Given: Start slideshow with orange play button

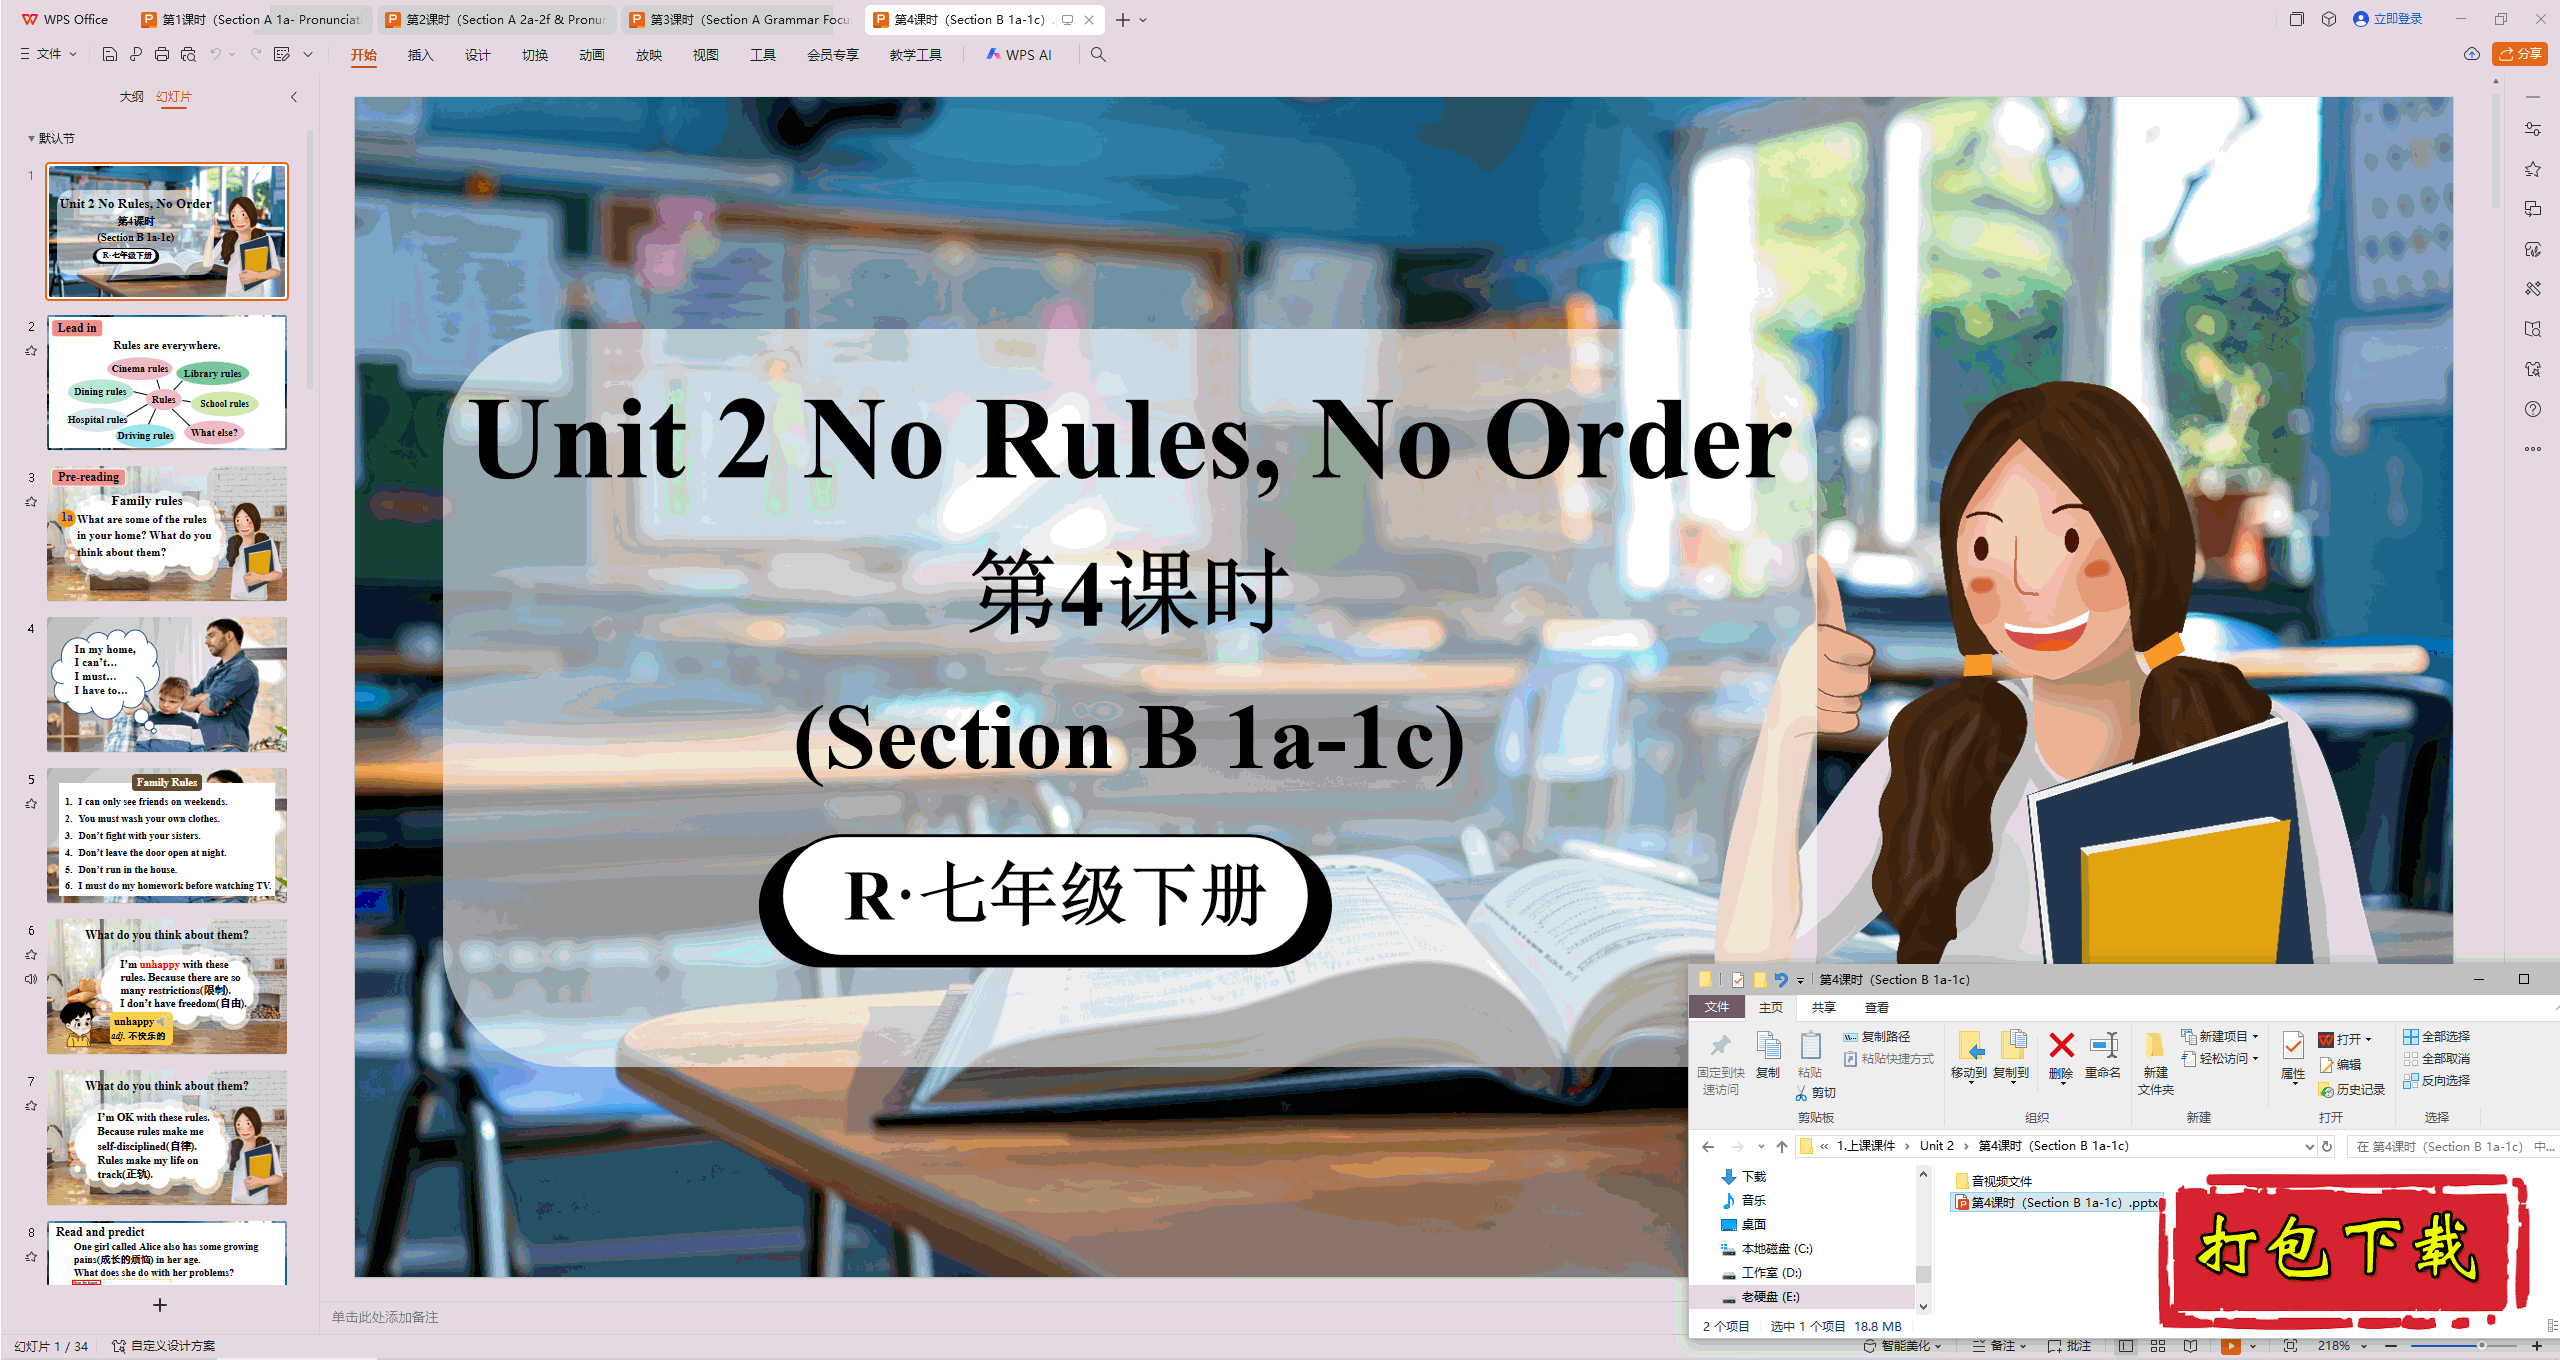Looking at the screenshot, I should (2231, 1346).
